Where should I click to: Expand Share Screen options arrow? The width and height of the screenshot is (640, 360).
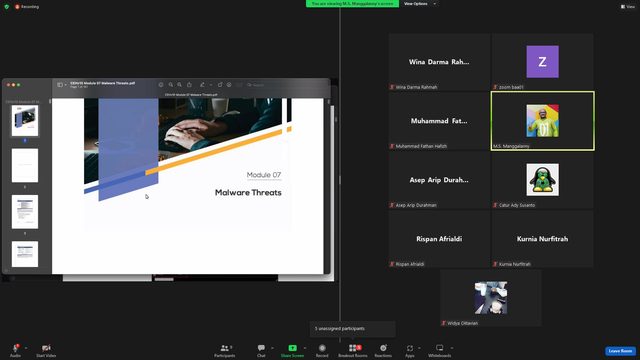304,348
